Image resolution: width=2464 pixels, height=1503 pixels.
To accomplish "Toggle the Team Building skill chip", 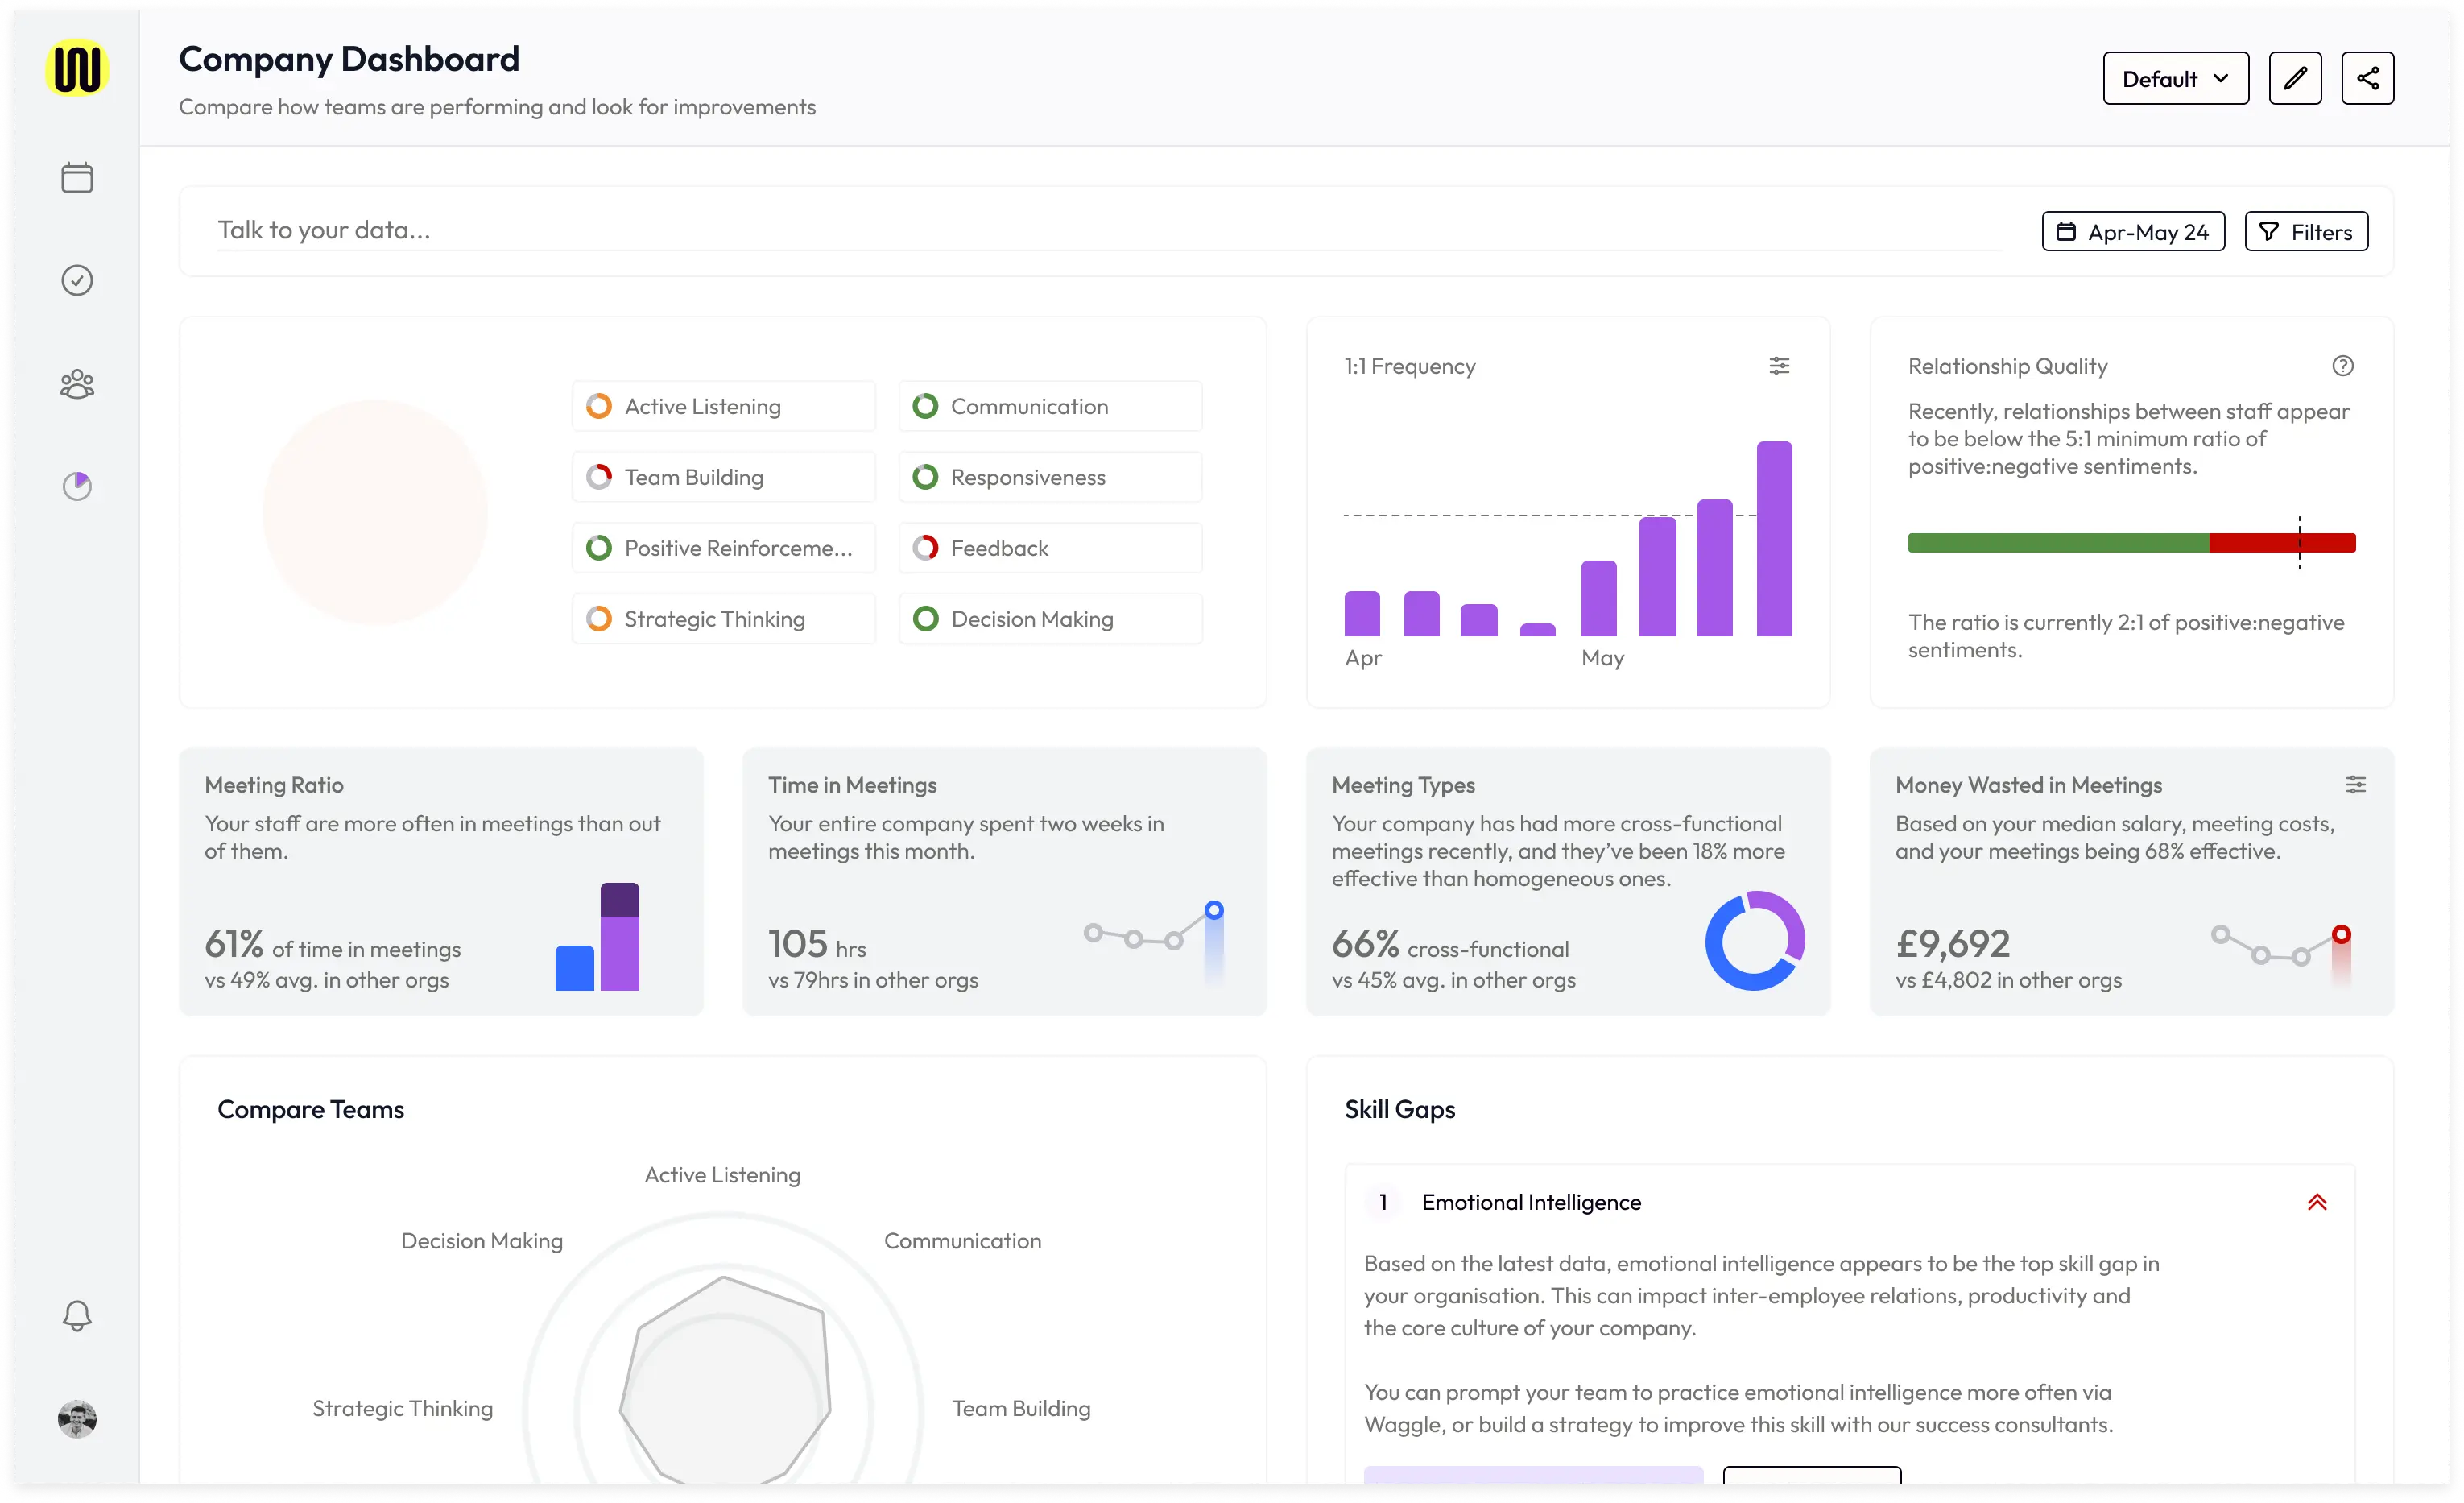I will 723,477.
